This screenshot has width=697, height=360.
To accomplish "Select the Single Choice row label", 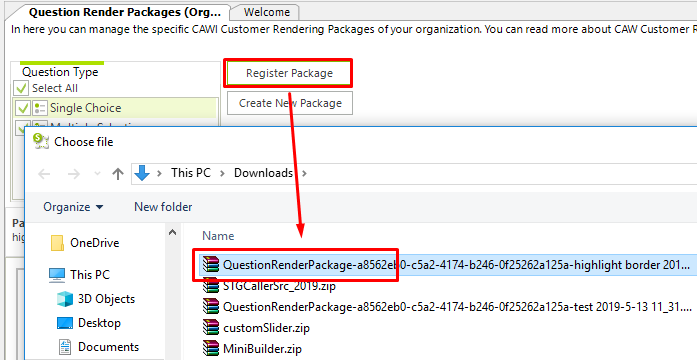I will pos(85,108).
